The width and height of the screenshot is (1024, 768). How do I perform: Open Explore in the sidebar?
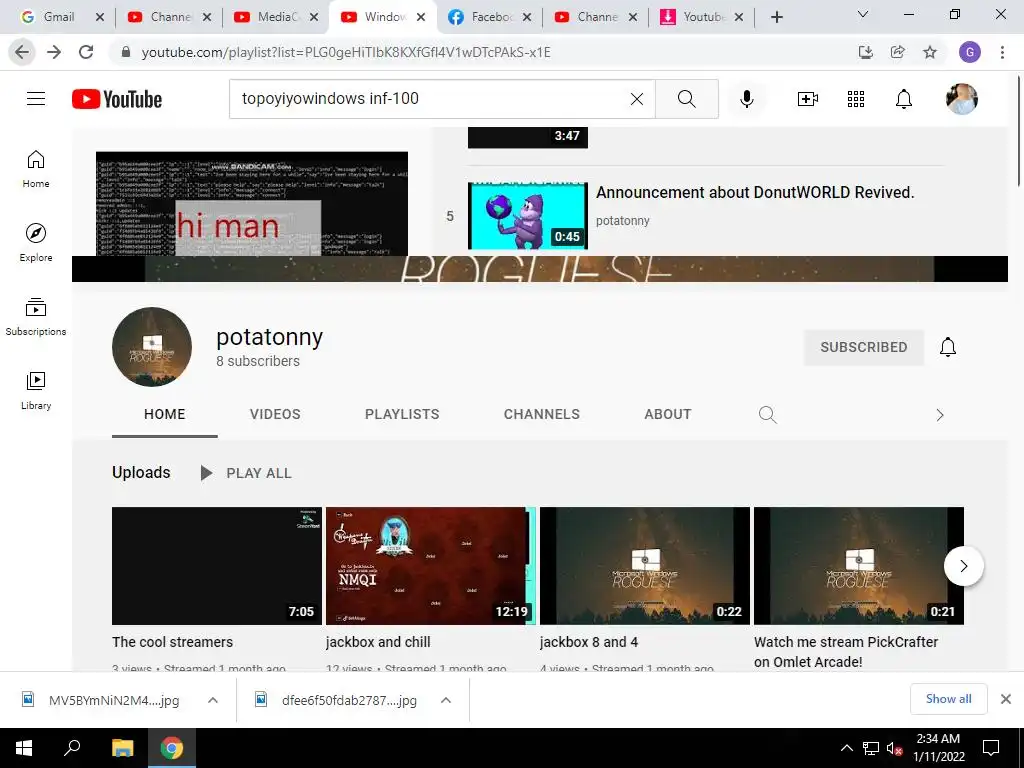click(36, 243)
